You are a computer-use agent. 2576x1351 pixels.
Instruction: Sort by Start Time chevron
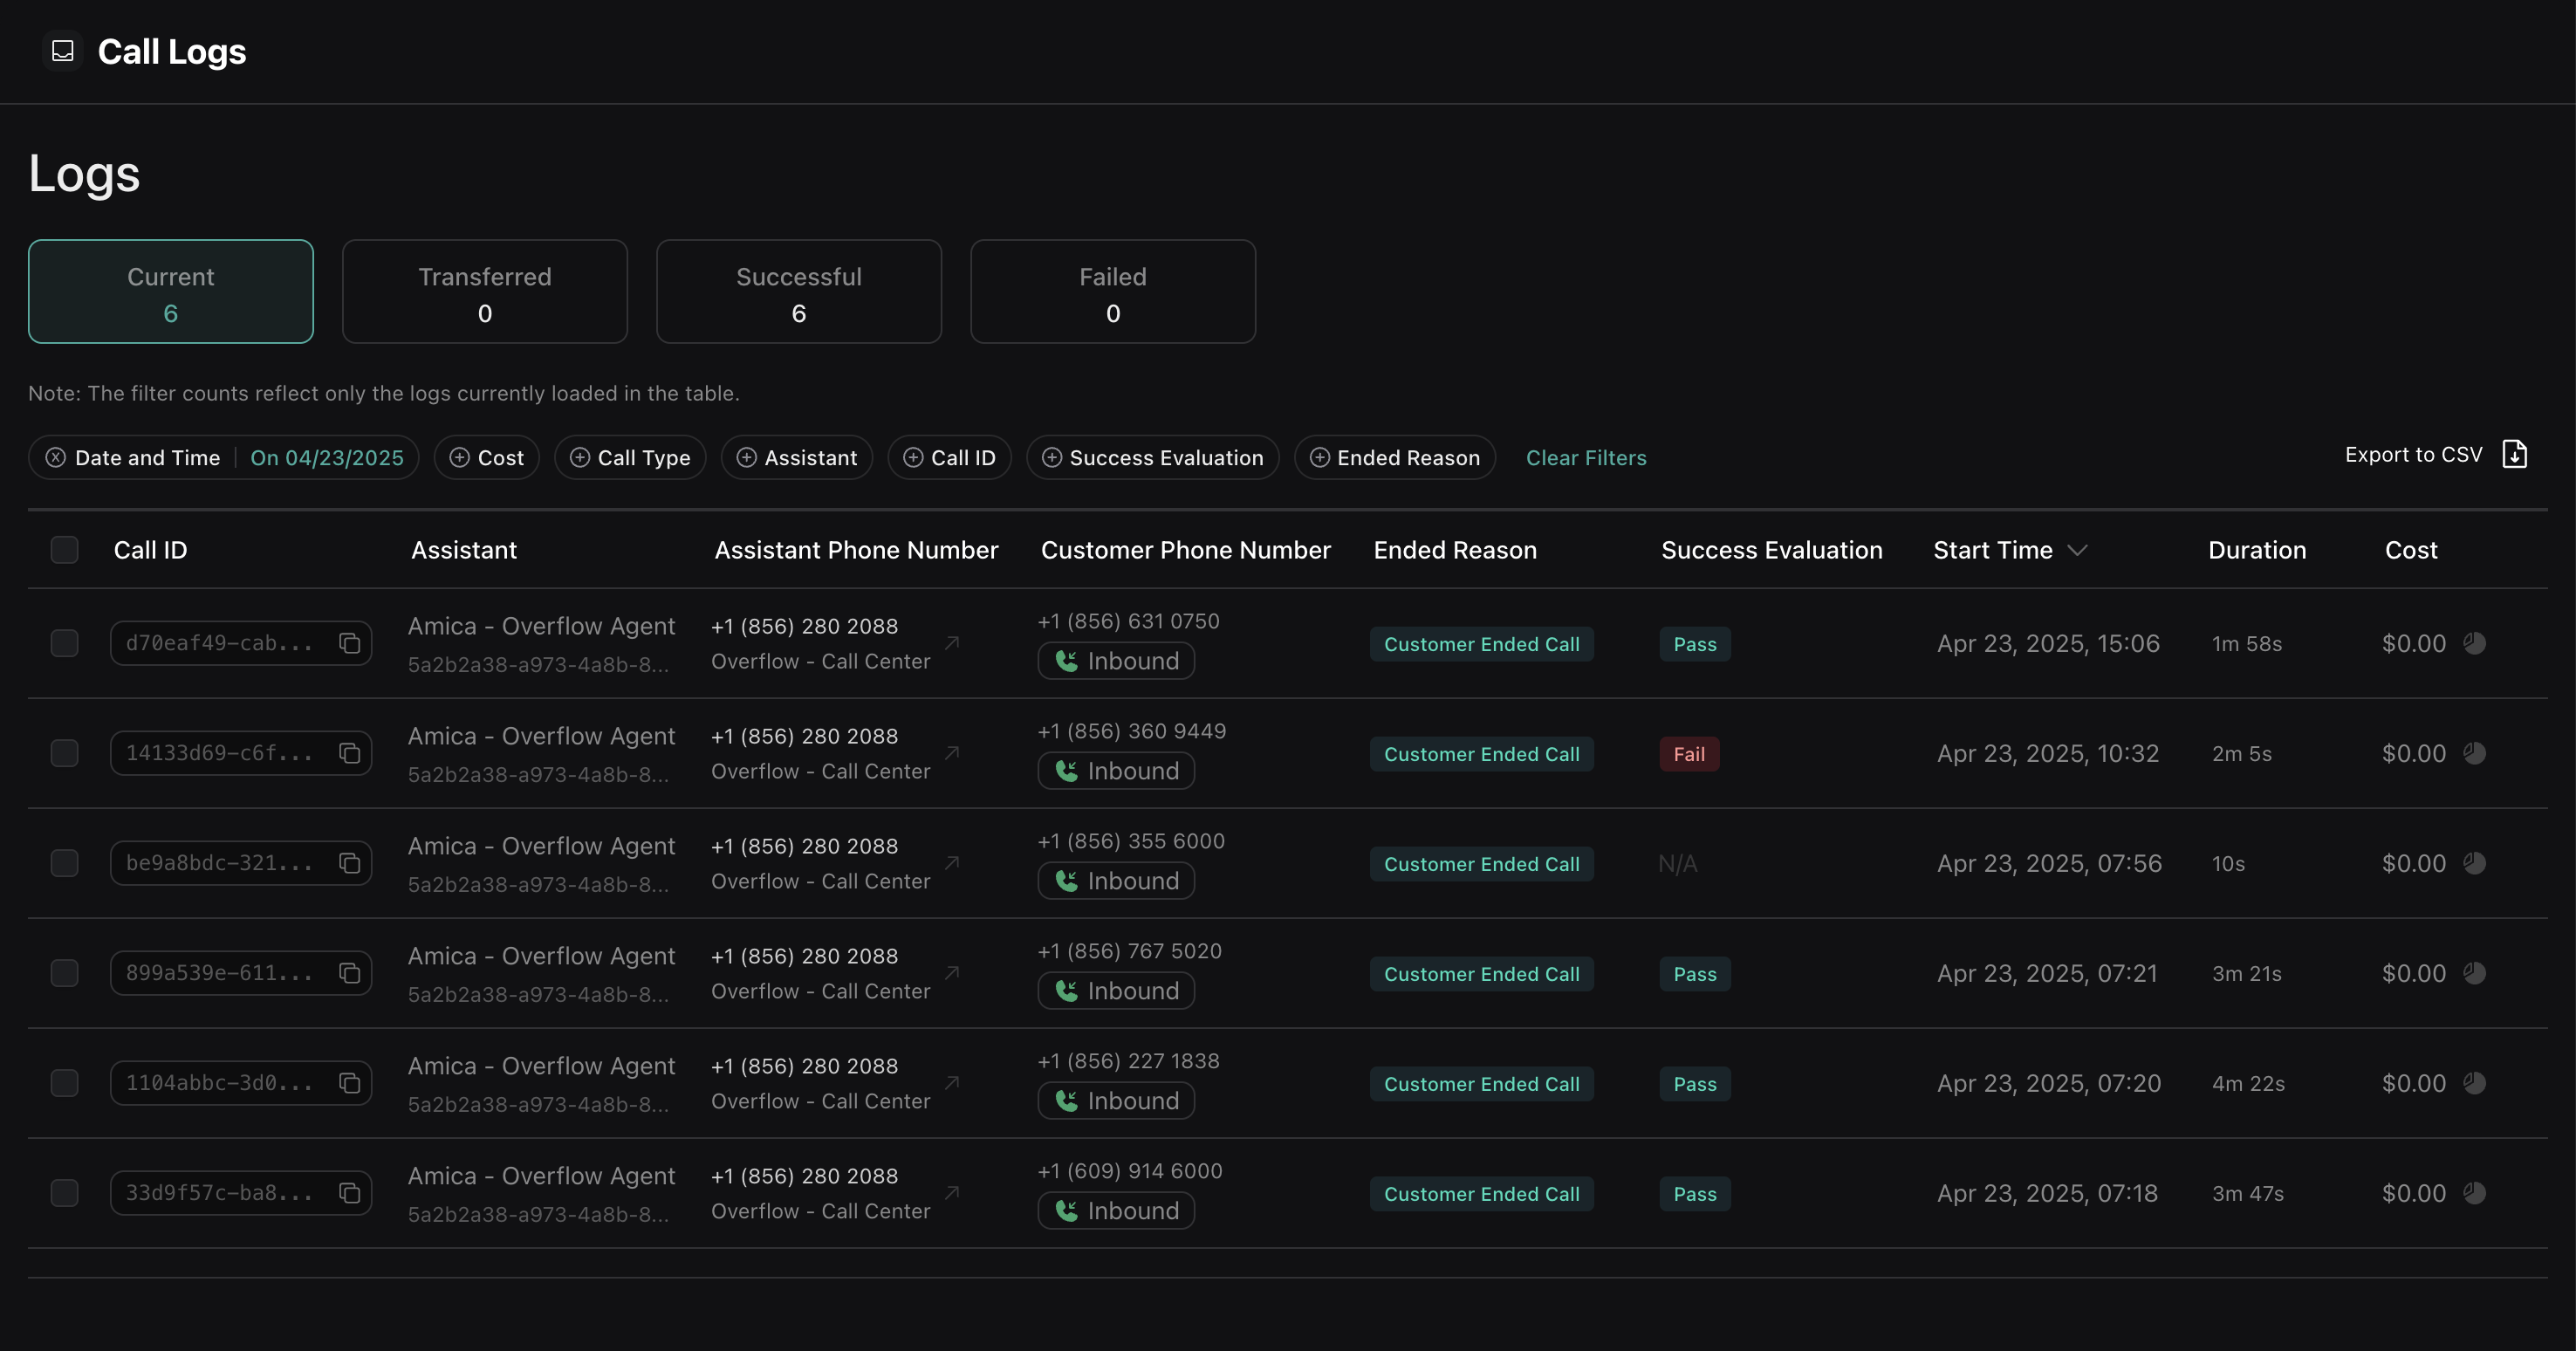(2077, 550)
